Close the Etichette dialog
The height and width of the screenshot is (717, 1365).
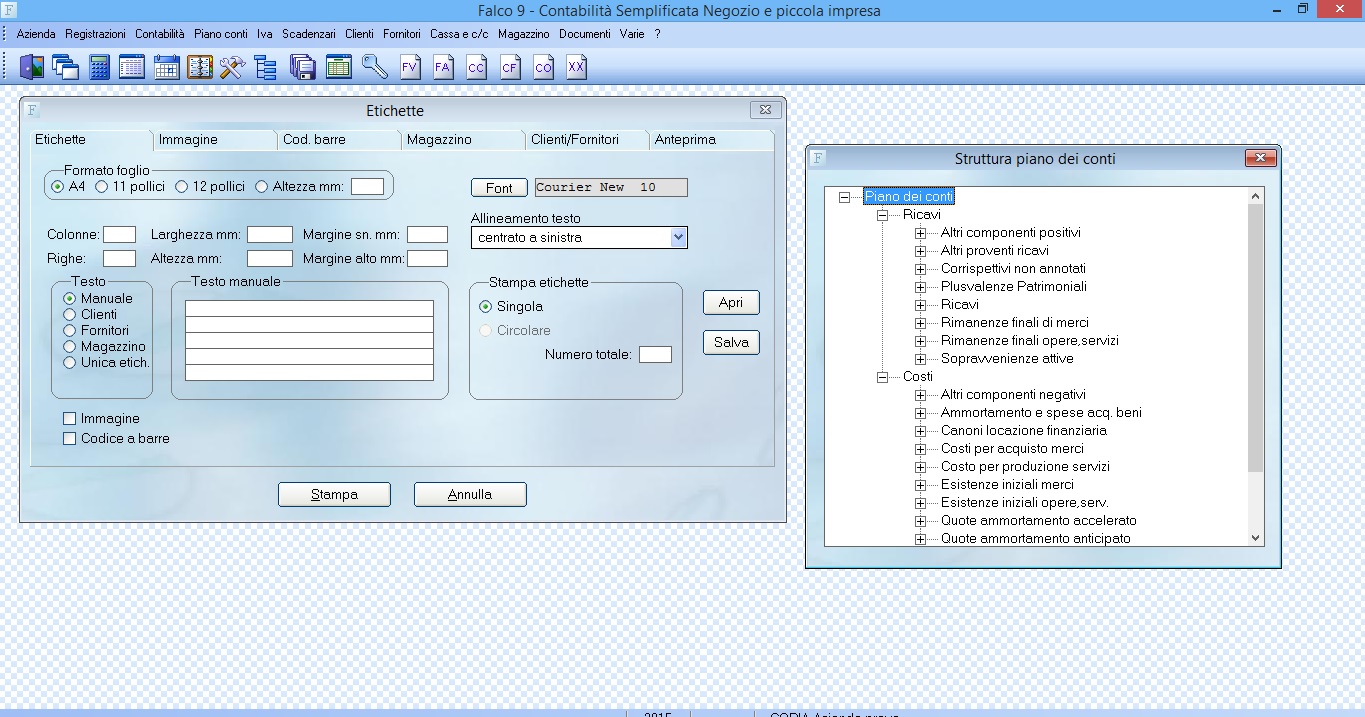(764, 110)
